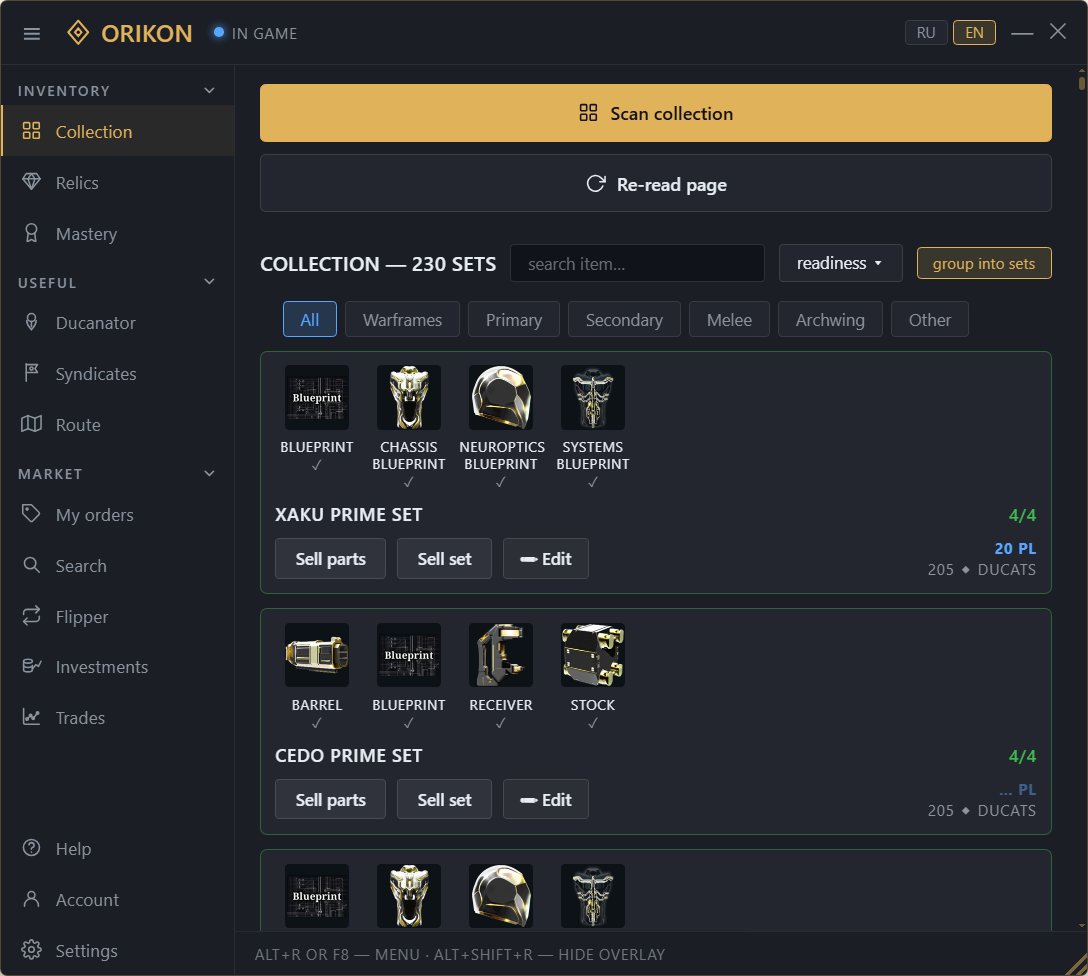Click the CEDO PRIME SET title
Image resolution: width=1088 pixels, height=976 pixels.
[x=348, y=755]
